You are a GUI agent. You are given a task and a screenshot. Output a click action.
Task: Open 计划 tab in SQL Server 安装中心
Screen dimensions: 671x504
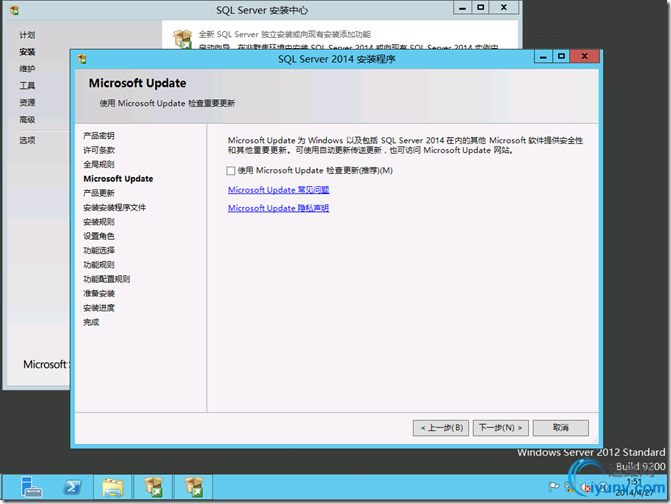click(x=27, y=35)
